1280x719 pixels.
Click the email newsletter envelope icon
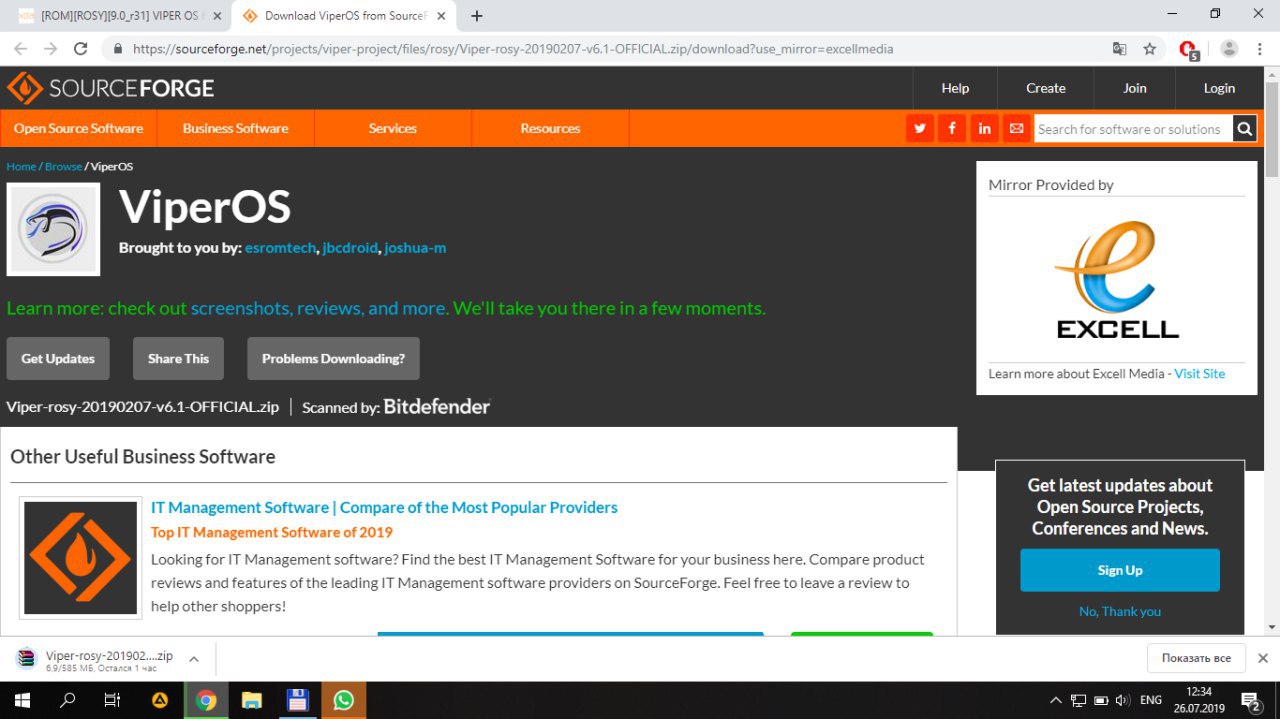(1016, 129)
